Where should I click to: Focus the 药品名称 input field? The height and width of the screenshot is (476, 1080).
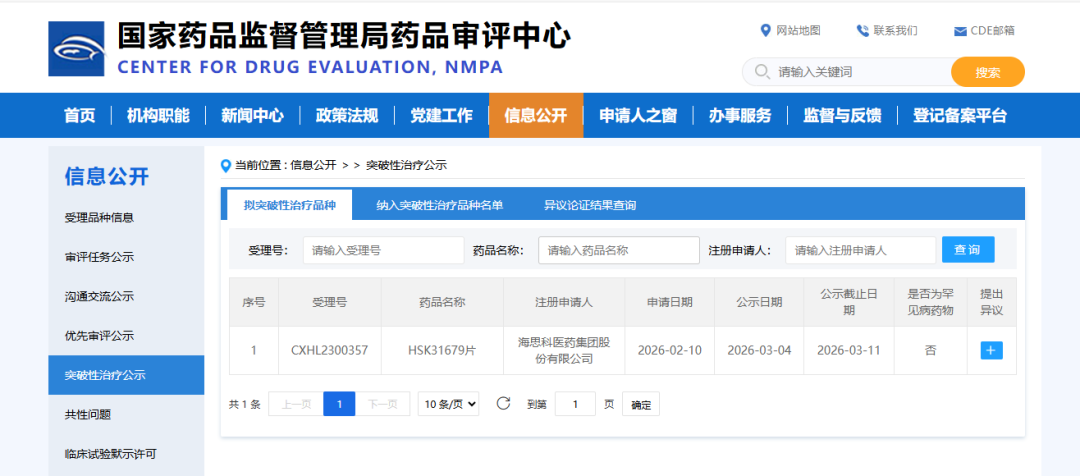click(618, 250)
